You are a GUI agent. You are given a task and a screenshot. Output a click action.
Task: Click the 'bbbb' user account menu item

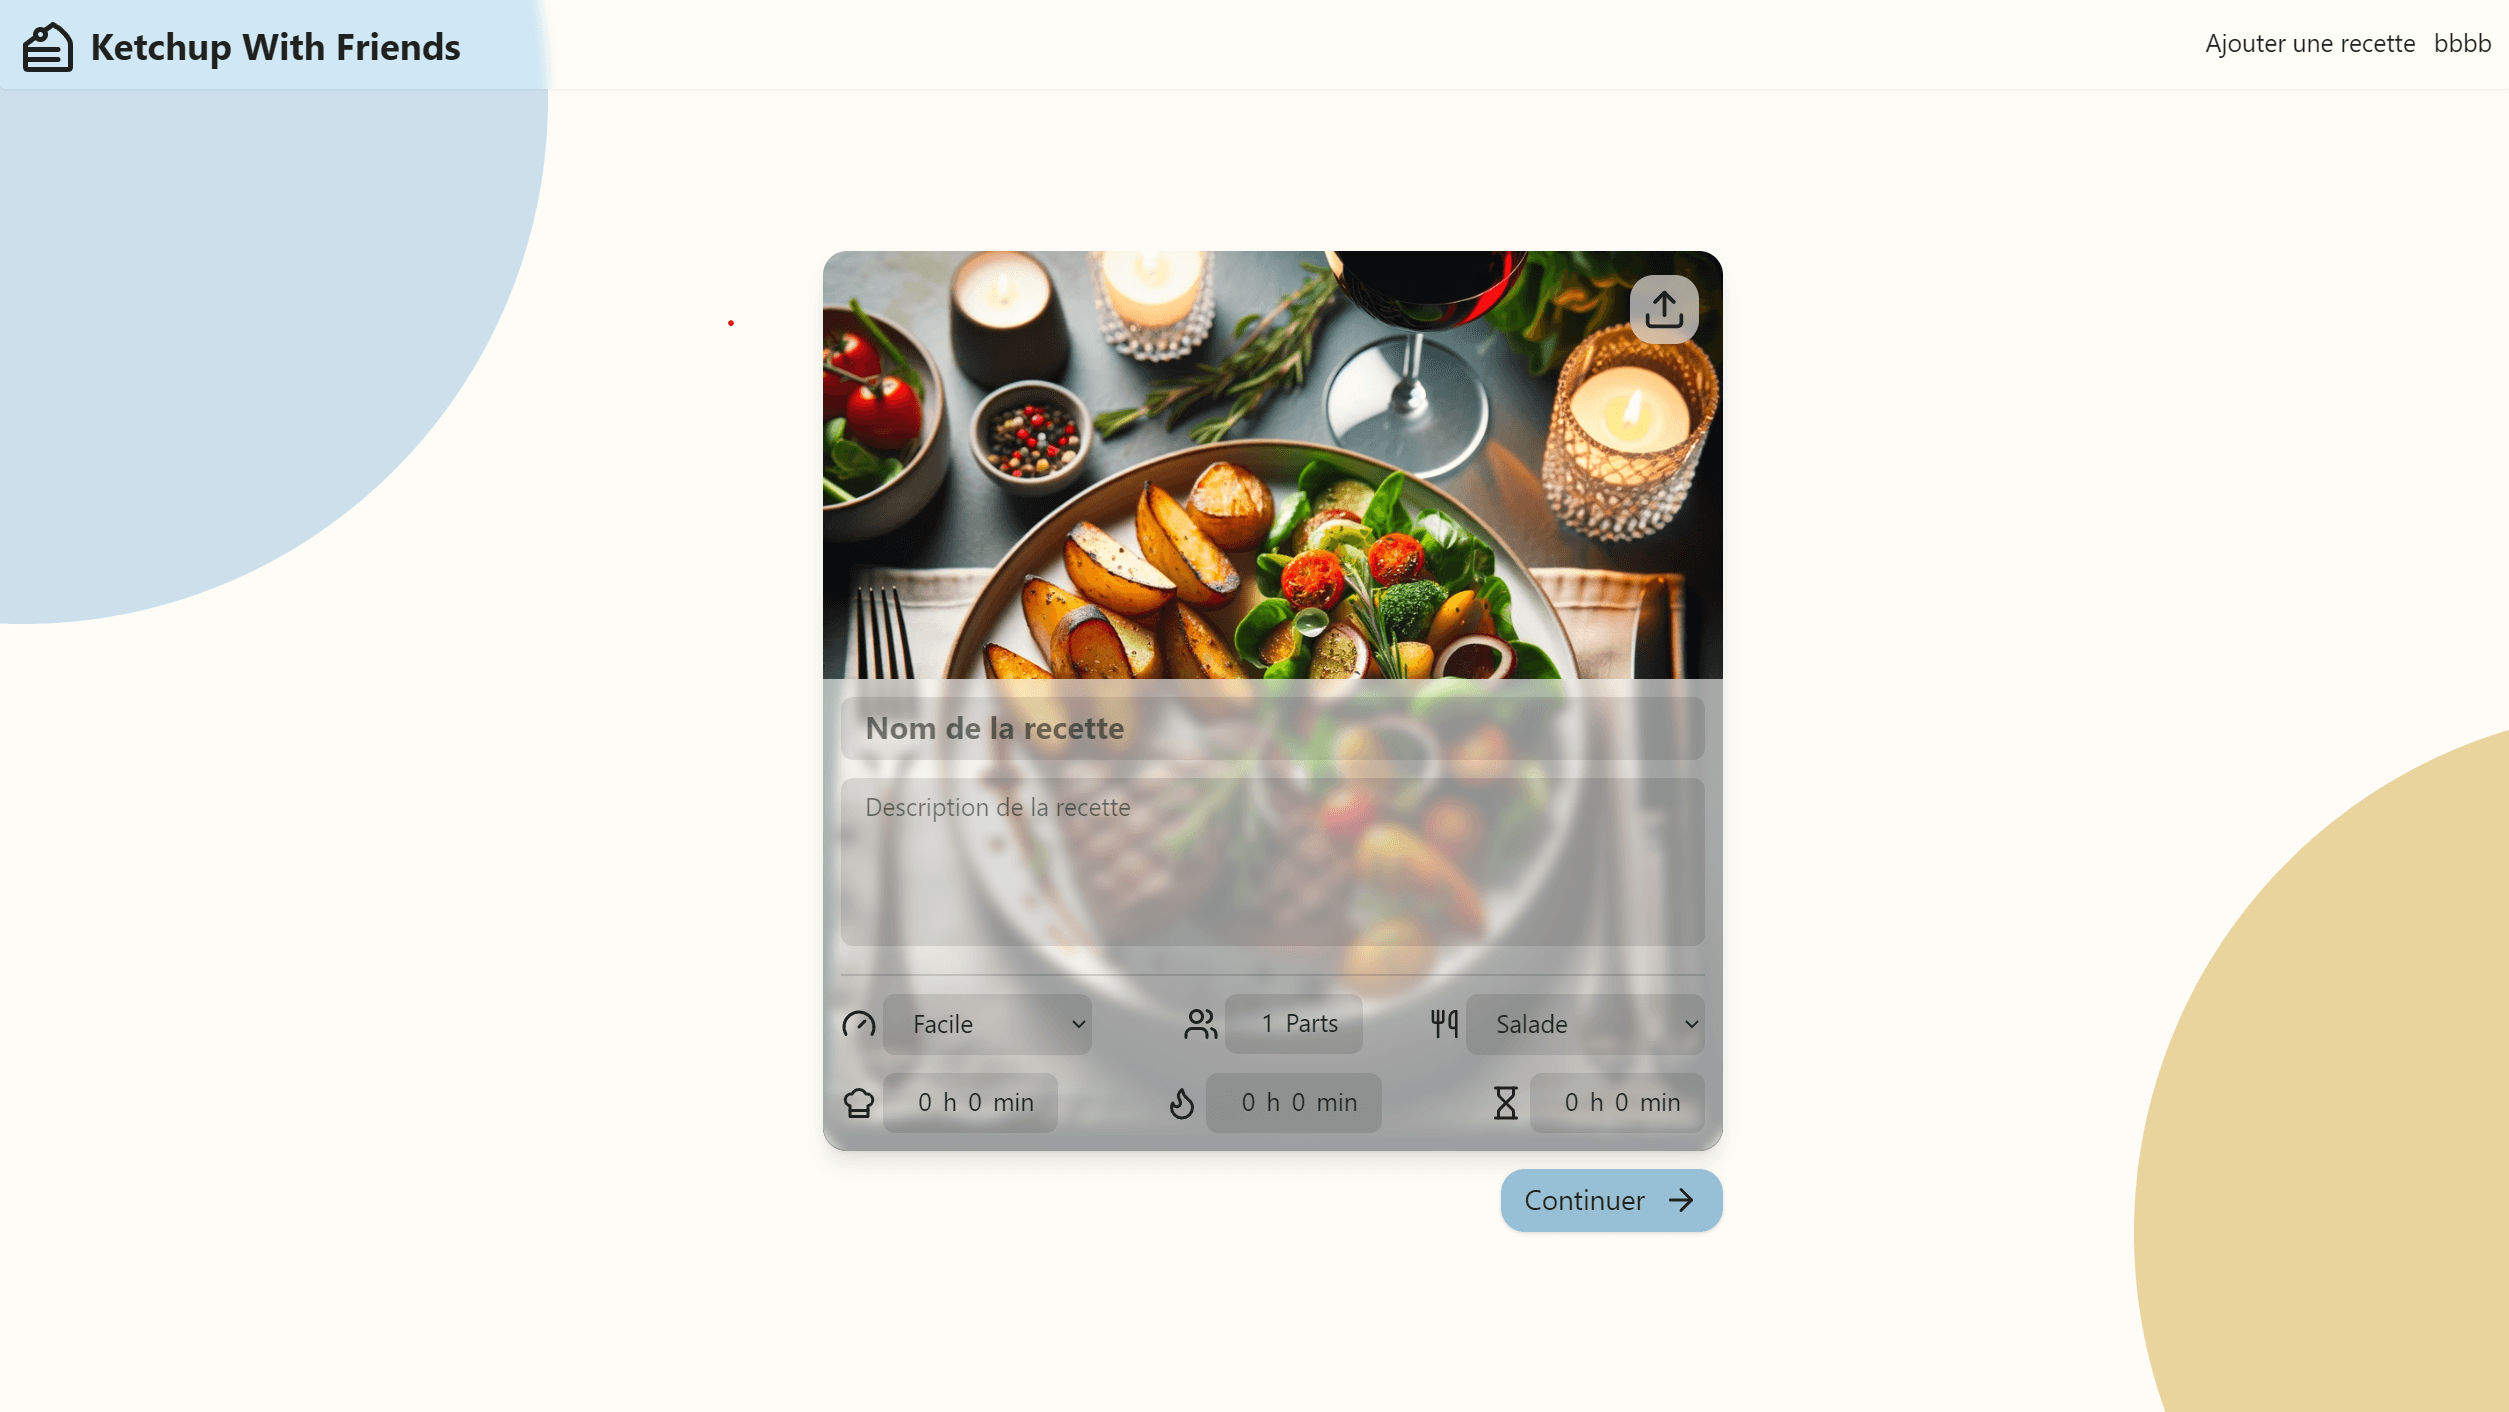pyautogui.click(x=2462, y=43)
